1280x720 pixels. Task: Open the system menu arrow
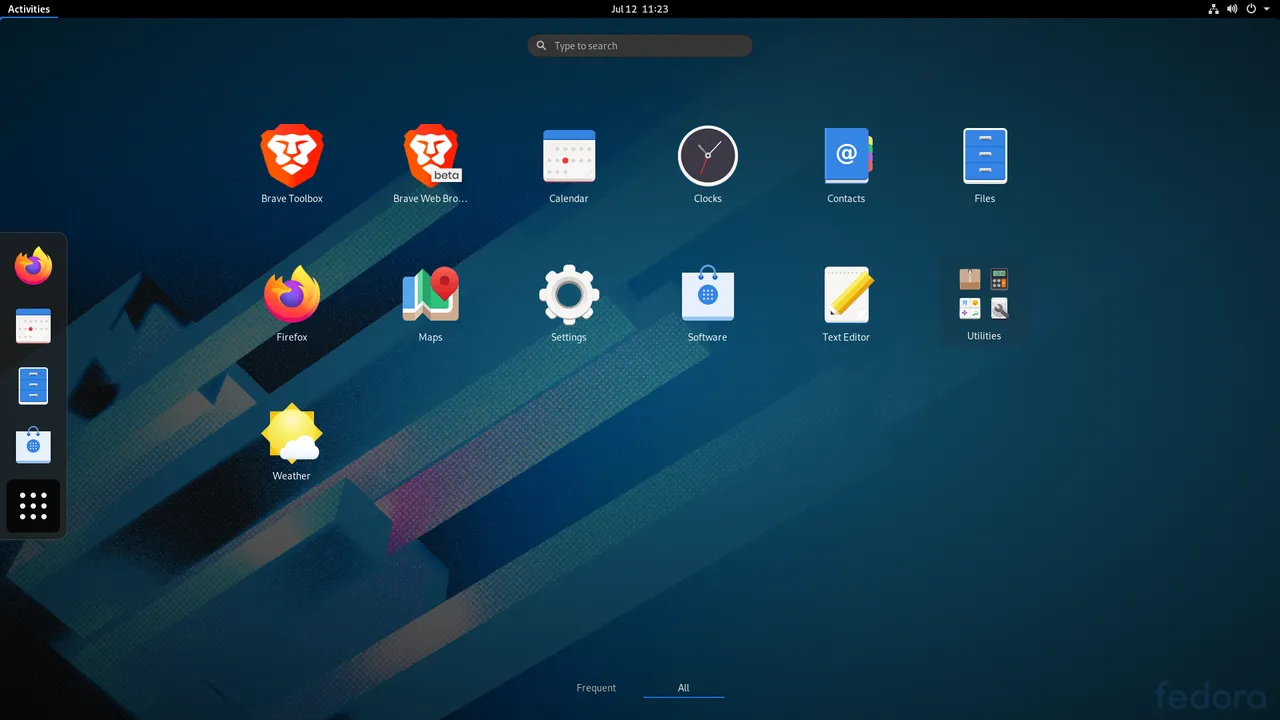click(x=1266, y=9)
